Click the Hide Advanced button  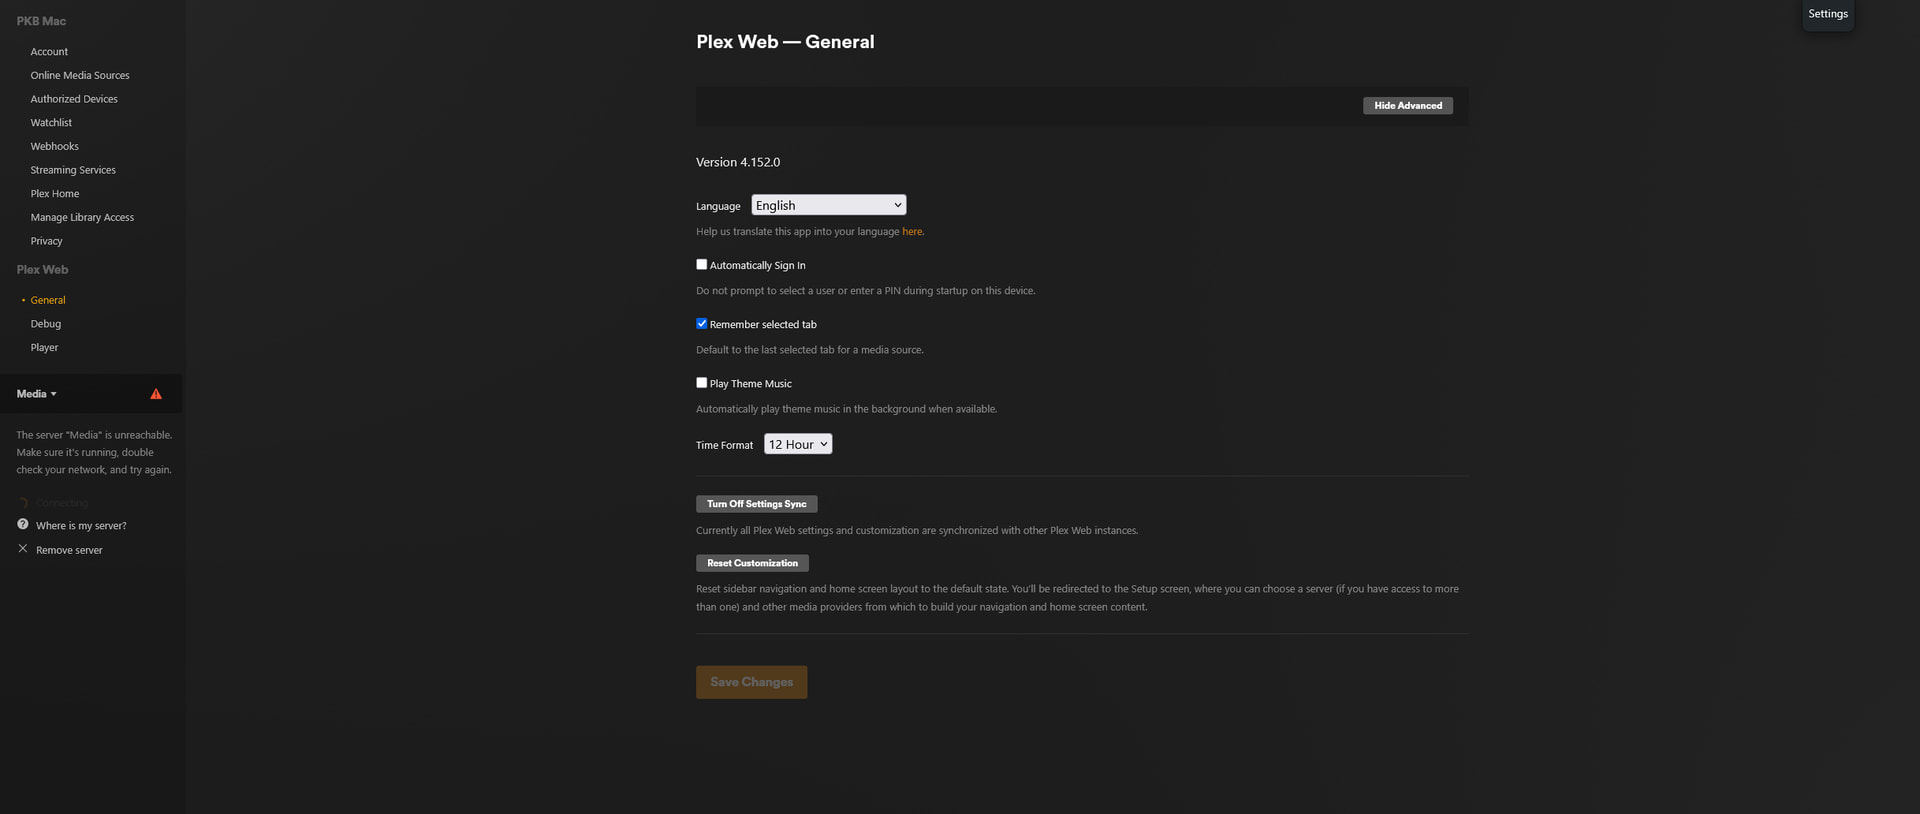pyautogui.click(x=1408, y=106)
